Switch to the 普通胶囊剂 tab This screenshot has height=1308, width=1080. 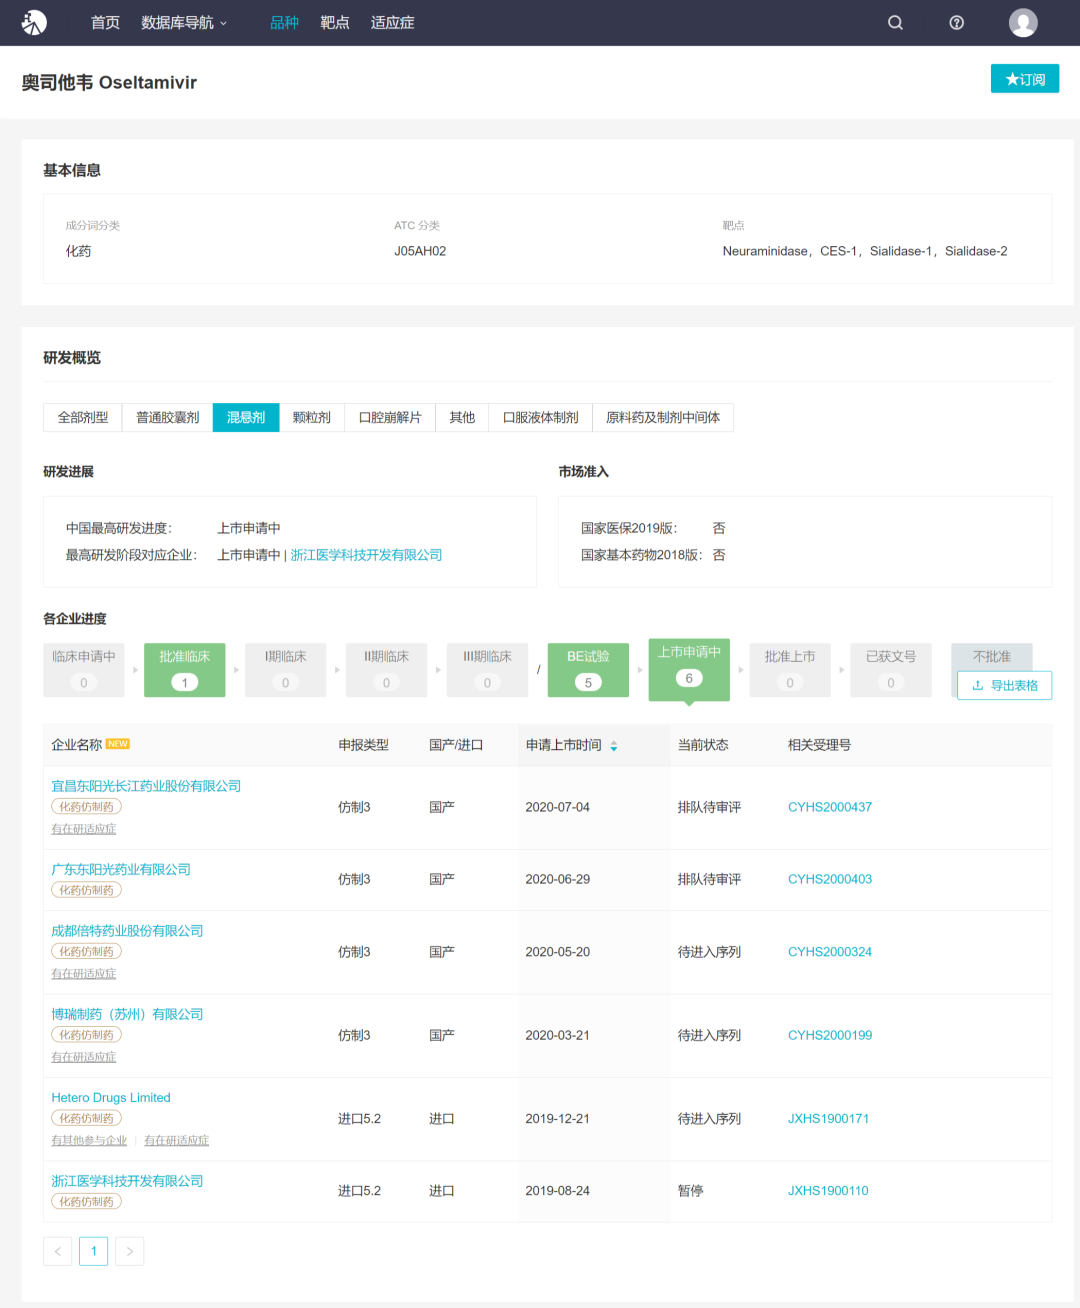[x=168, y=417]
